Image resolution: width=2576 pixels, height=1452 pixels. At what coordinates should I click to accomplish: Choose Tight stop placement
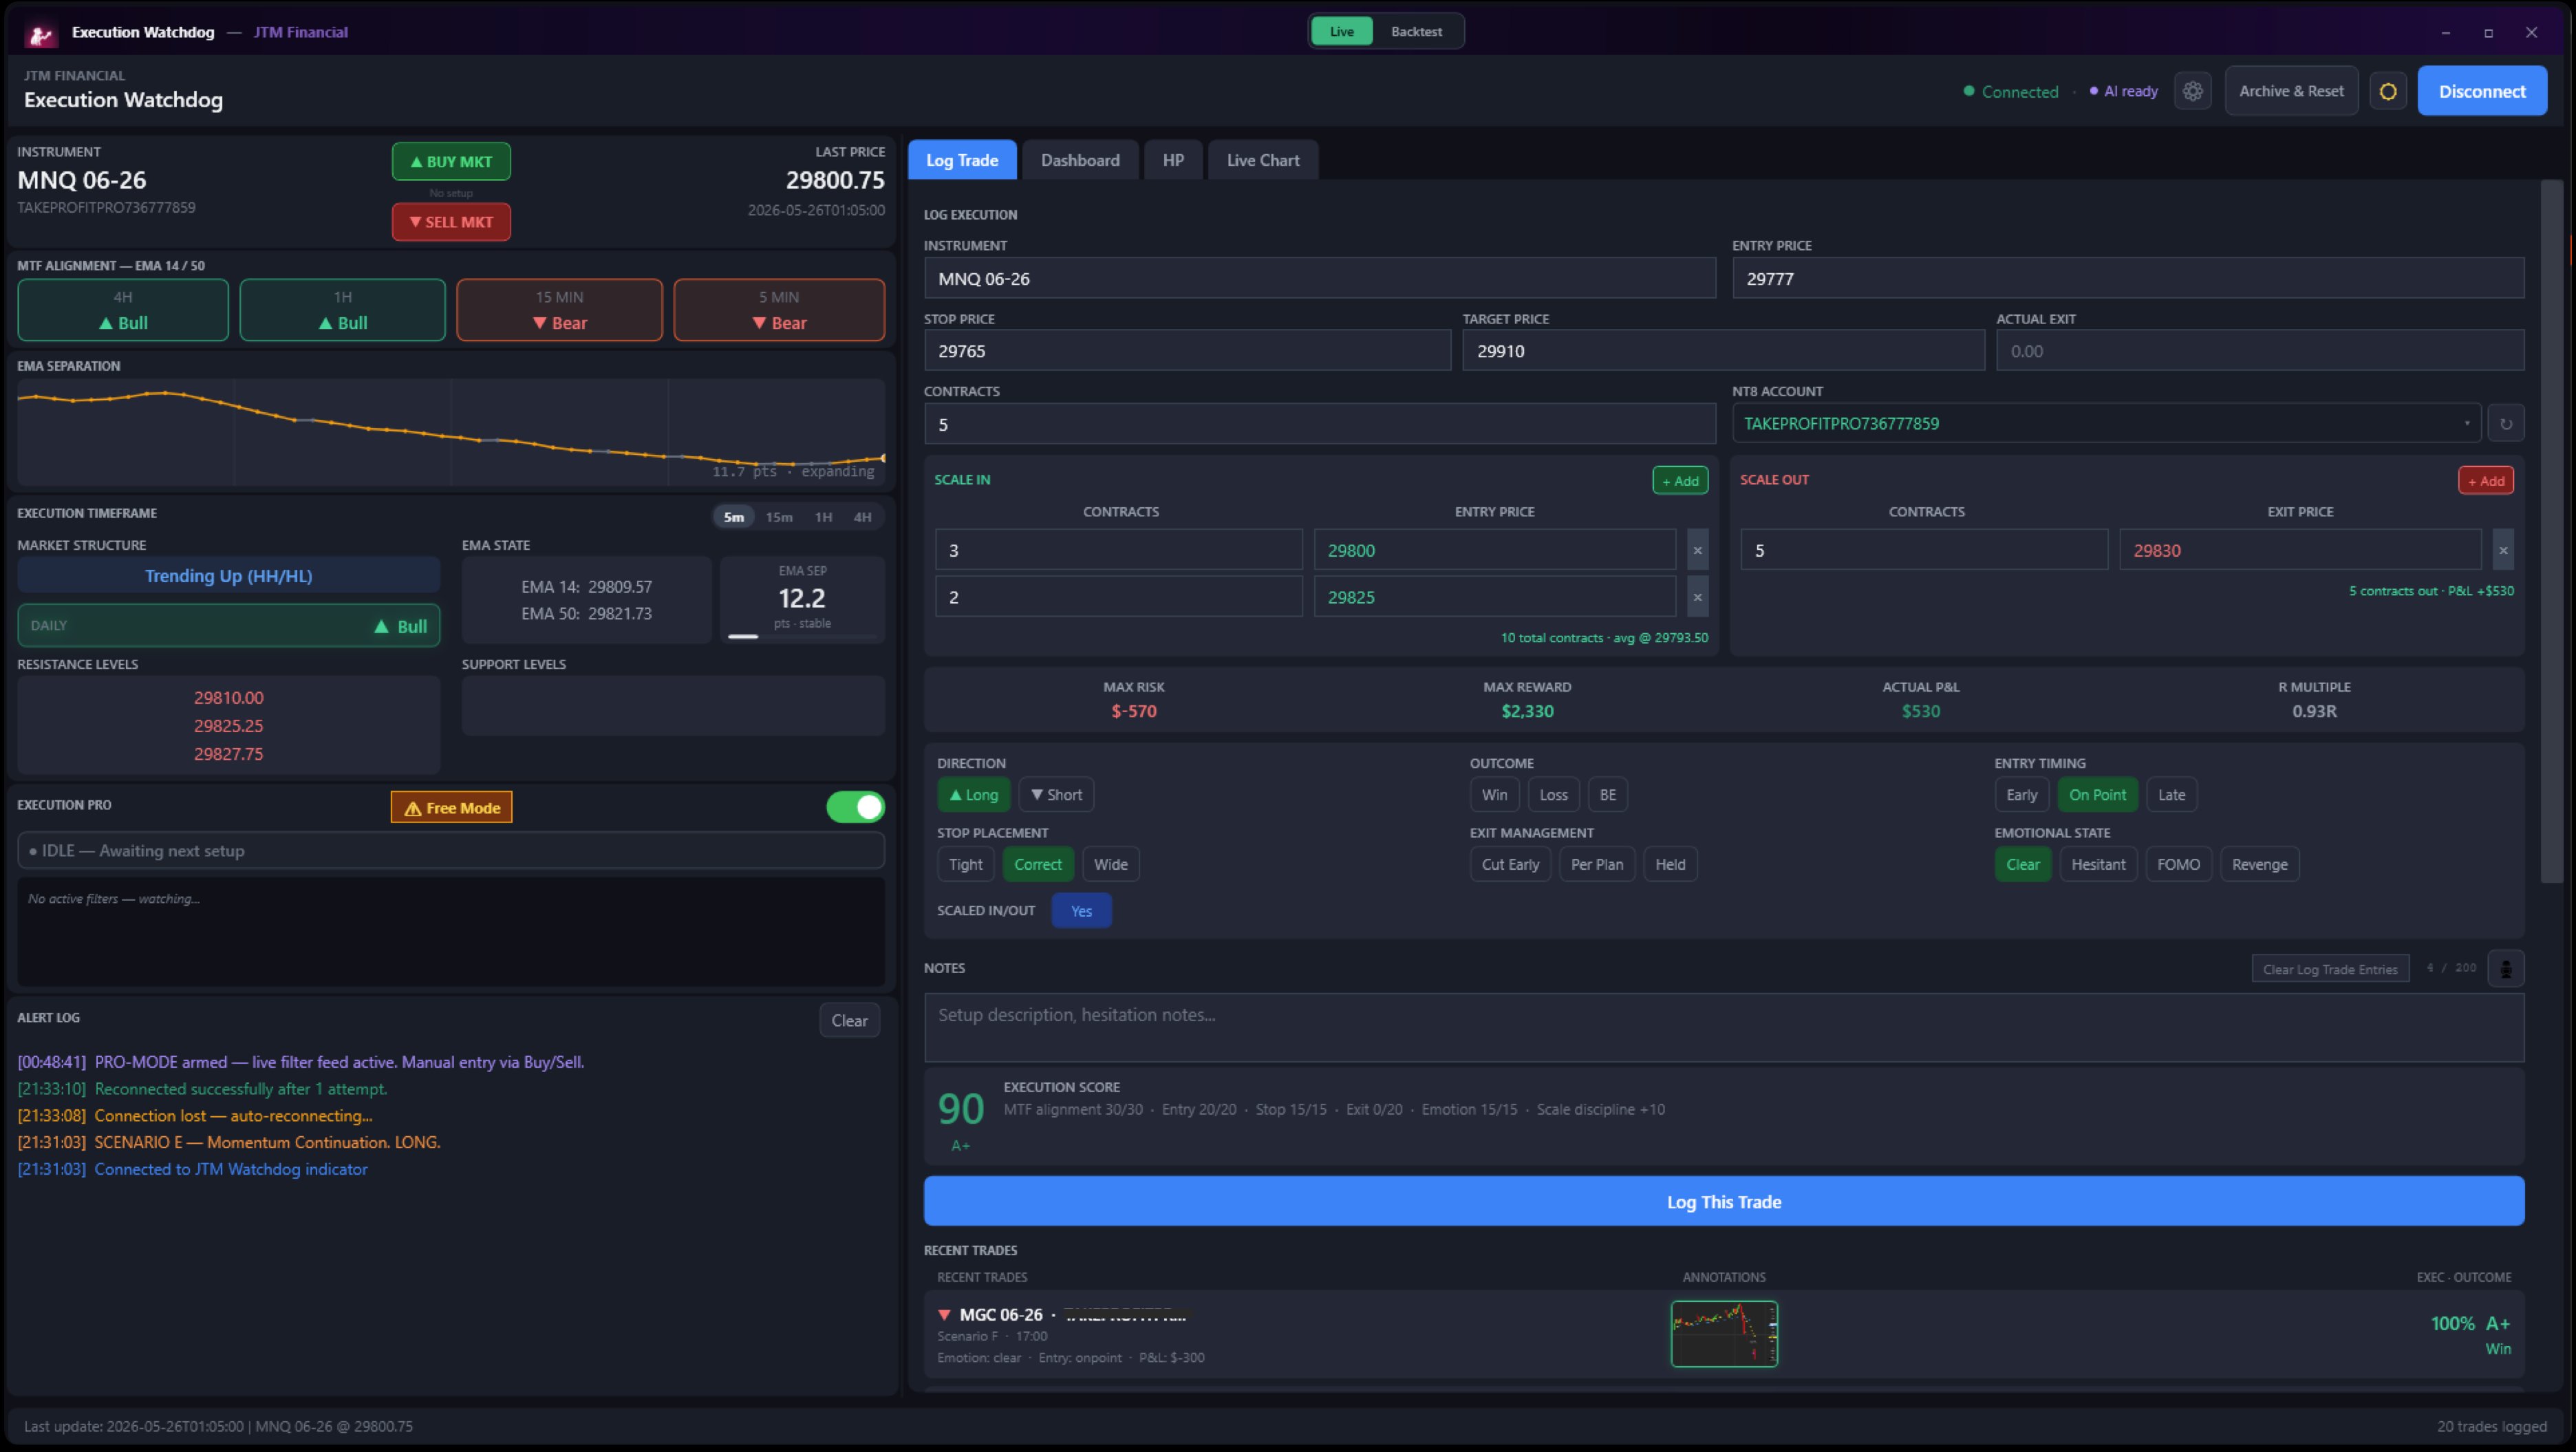pyautogui.click(x=965, y=865)
